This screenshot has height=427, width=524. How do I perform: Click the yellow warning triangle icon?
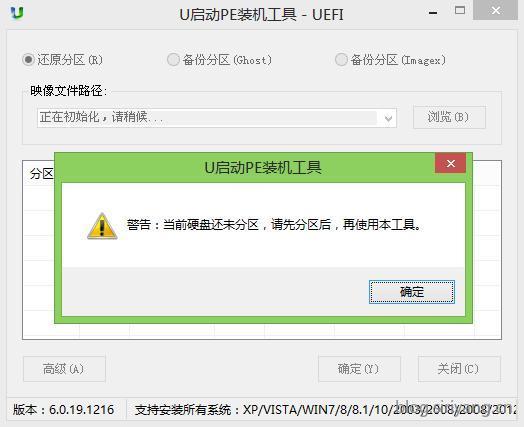click(x=102, y=226)
